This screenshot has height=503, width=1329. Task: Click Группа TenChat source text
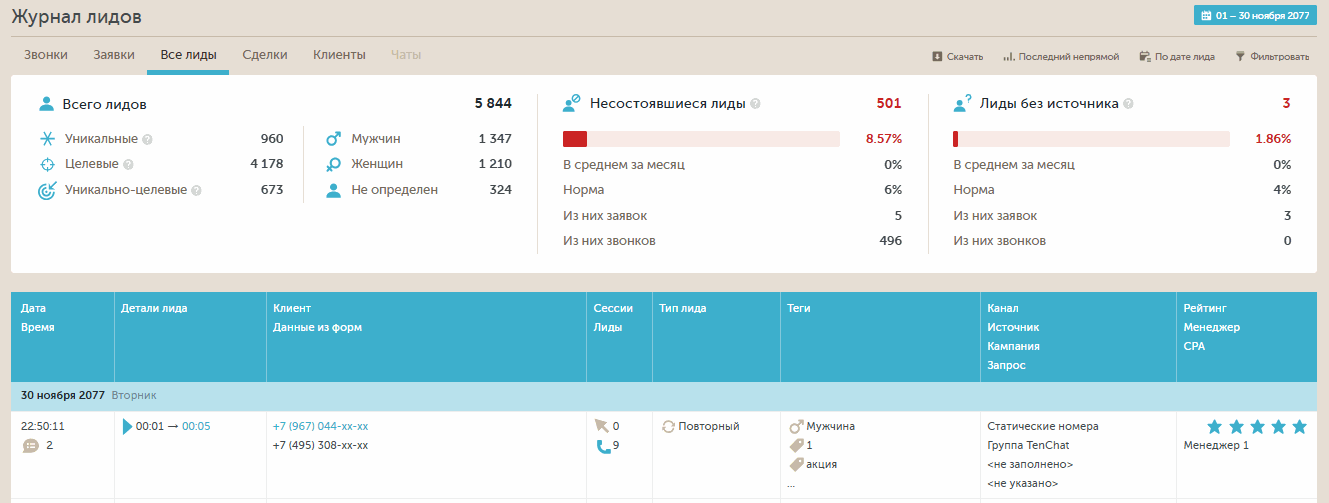[x=1030, y=445]
